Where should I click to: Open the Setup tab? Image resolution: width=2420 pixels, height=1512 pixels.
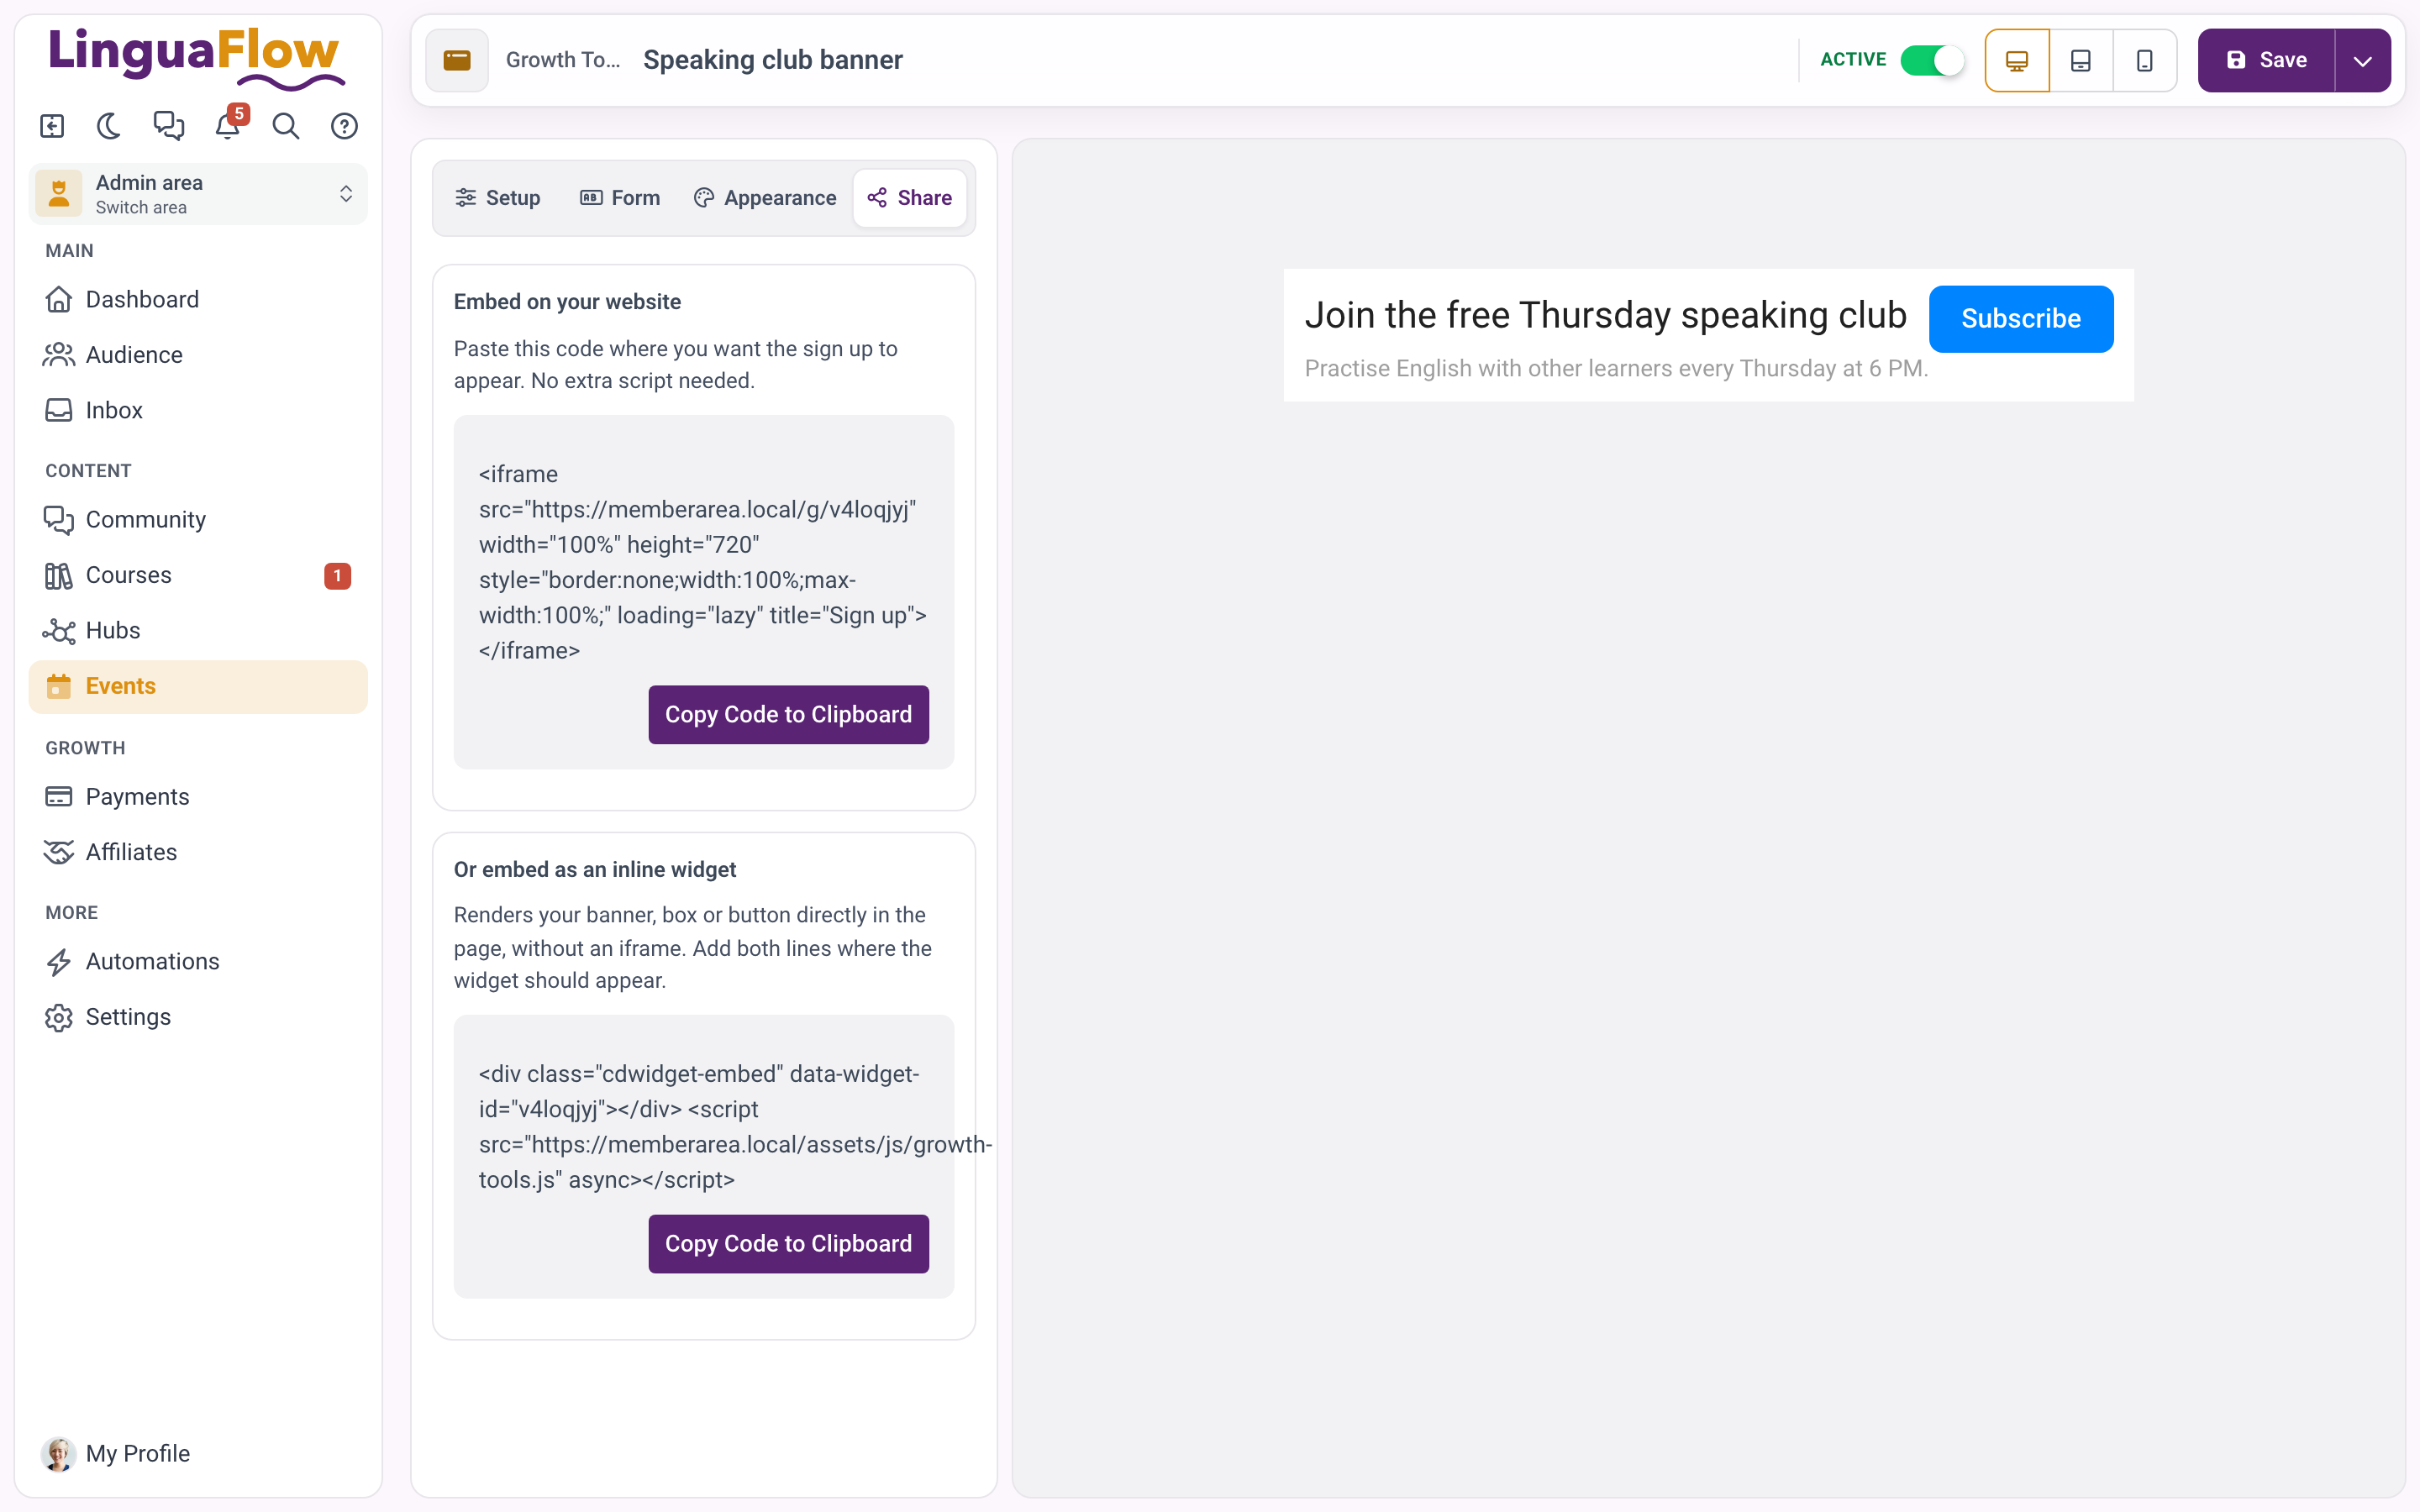tap(498, 198)
